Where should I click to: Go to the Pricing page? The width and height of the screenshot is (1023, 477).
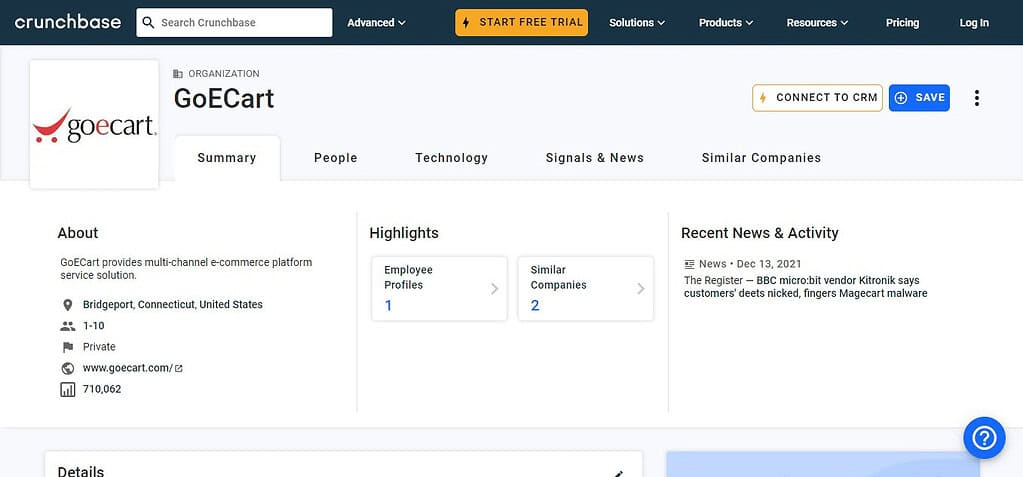click(x=902, y=22)
